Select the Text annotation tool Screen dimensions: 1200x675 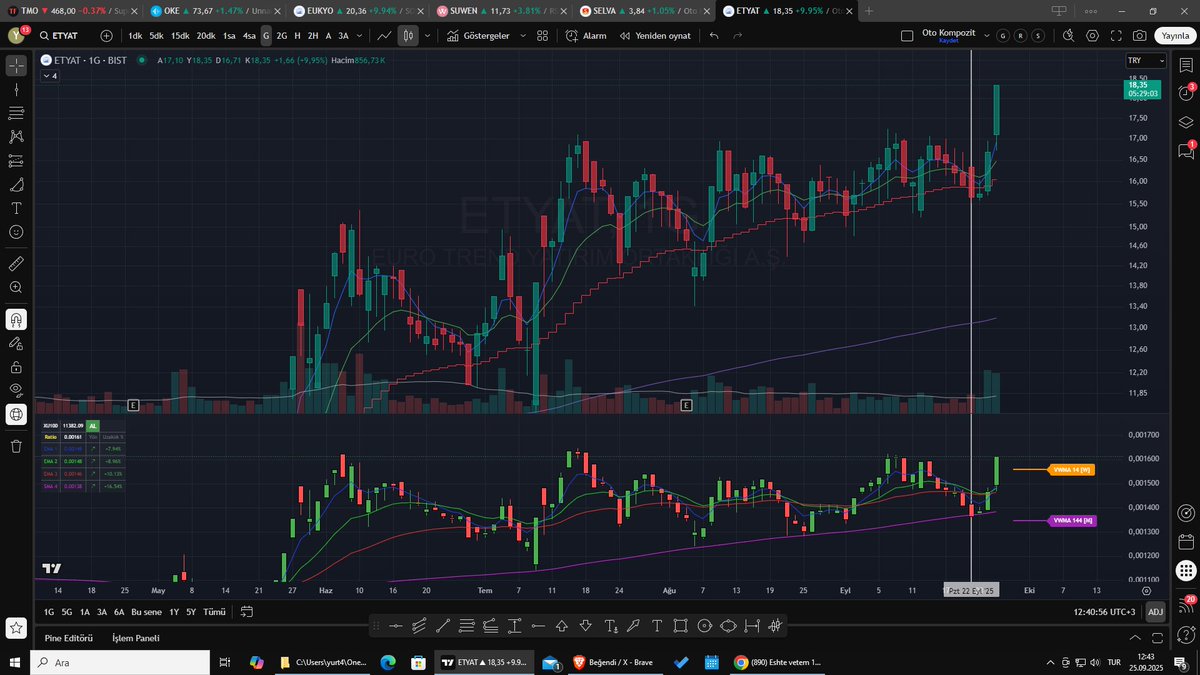(16, 208)
